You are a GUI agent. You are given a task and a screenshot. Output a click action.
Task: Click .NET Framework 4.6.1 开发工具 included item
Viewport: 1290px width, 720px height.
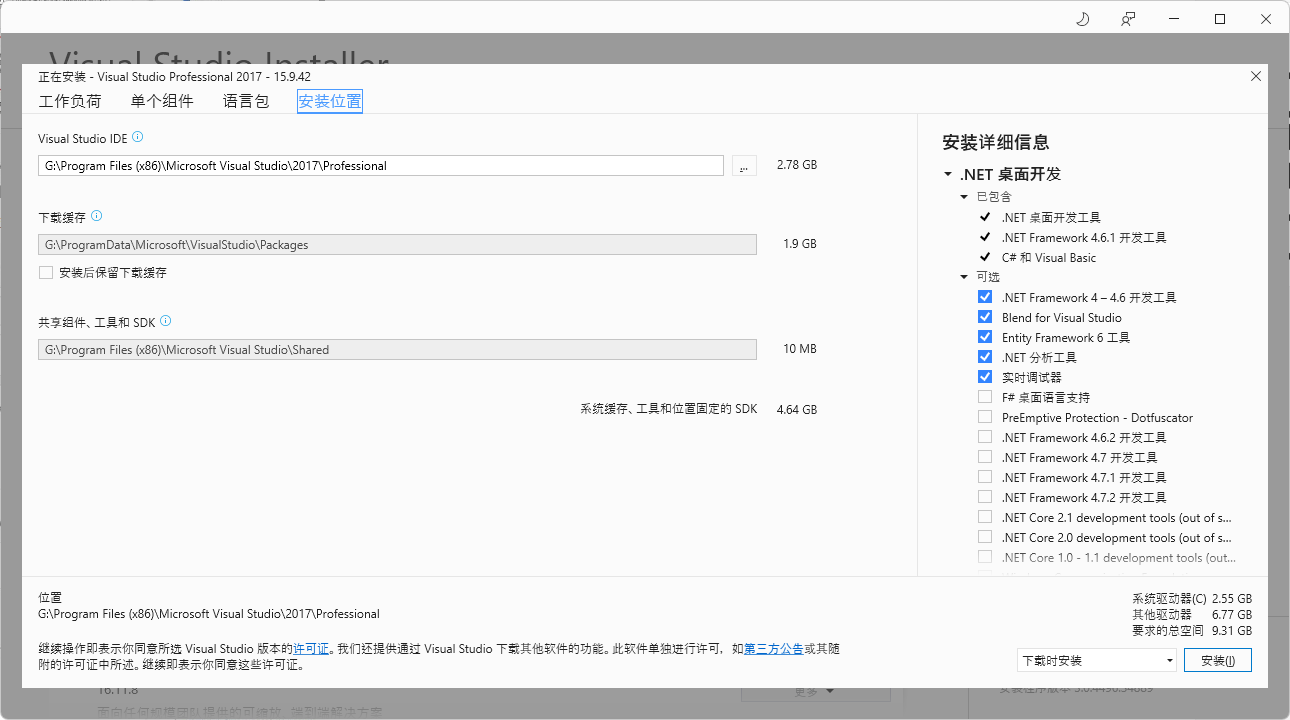point(1084,237)
